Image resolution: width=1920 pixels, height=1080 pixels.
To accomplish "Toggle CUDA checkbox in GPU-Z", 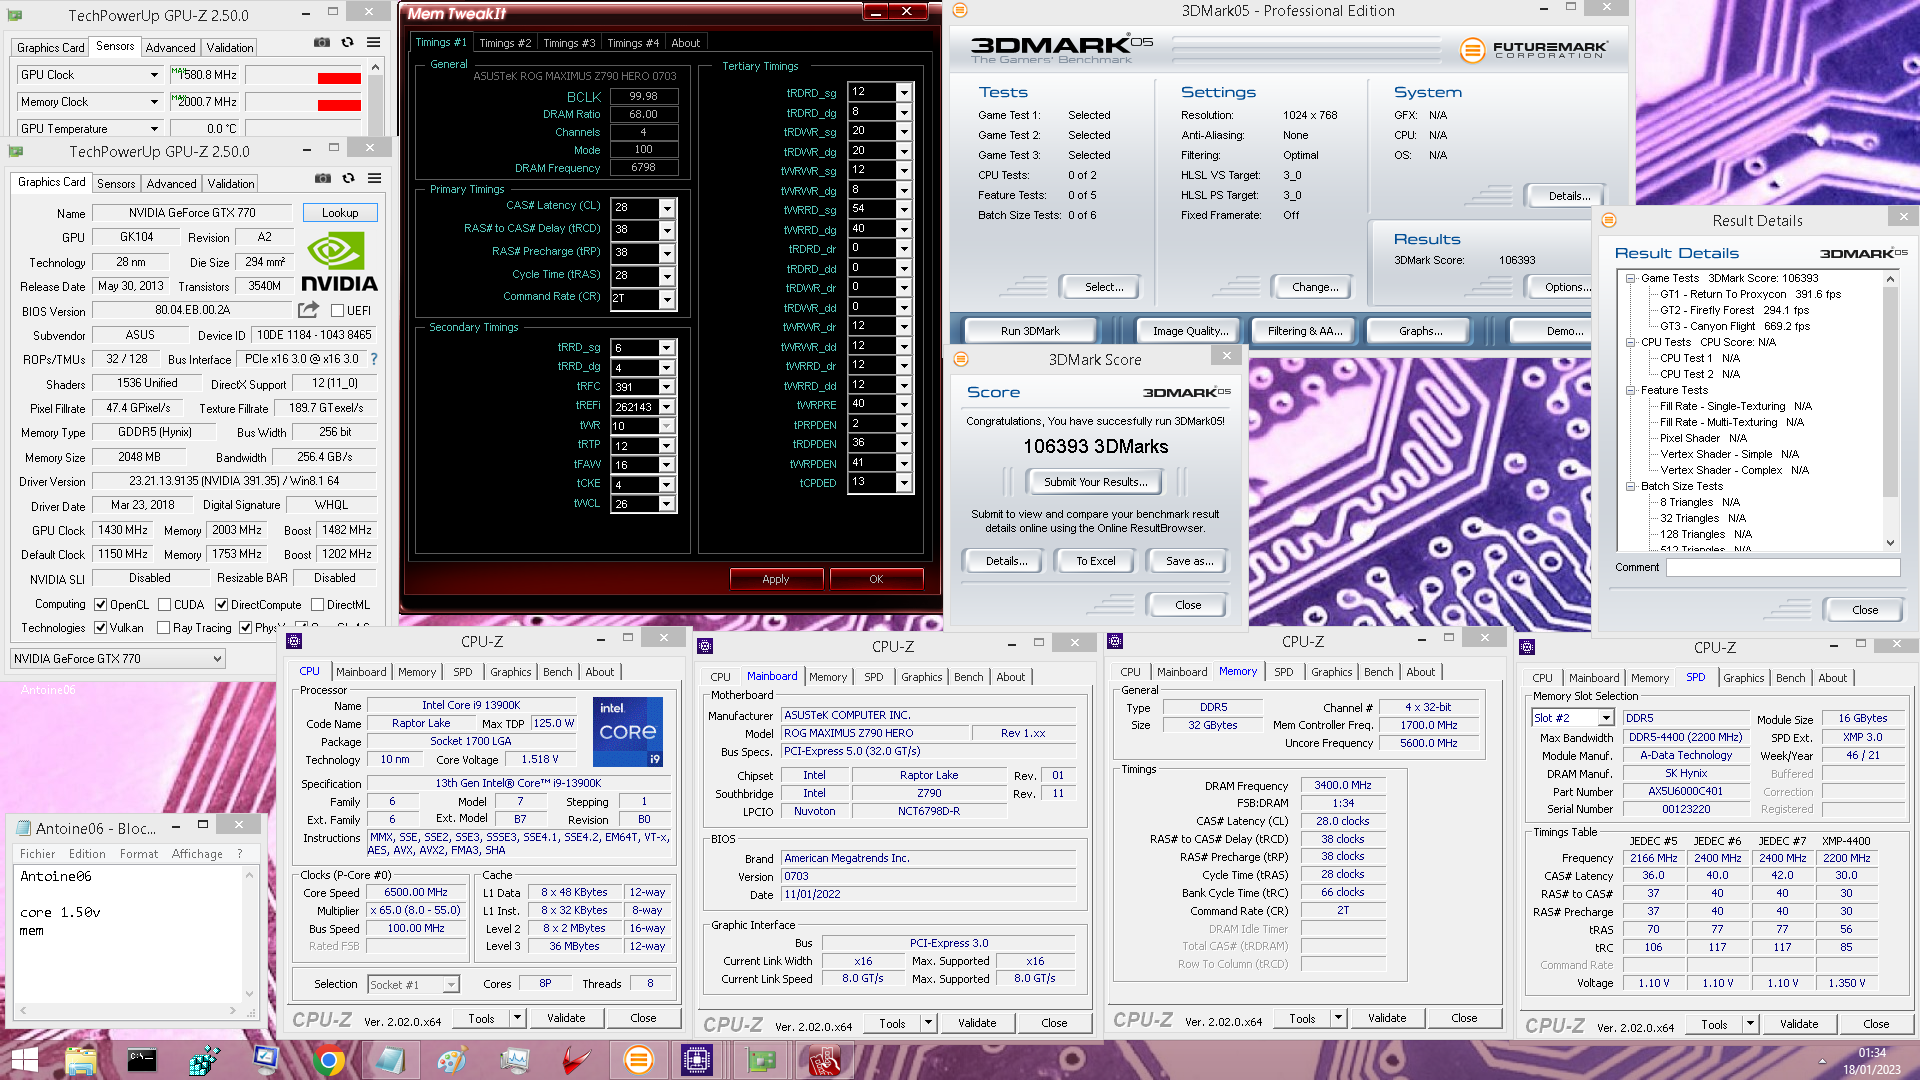I will click(x=164, y=605).
